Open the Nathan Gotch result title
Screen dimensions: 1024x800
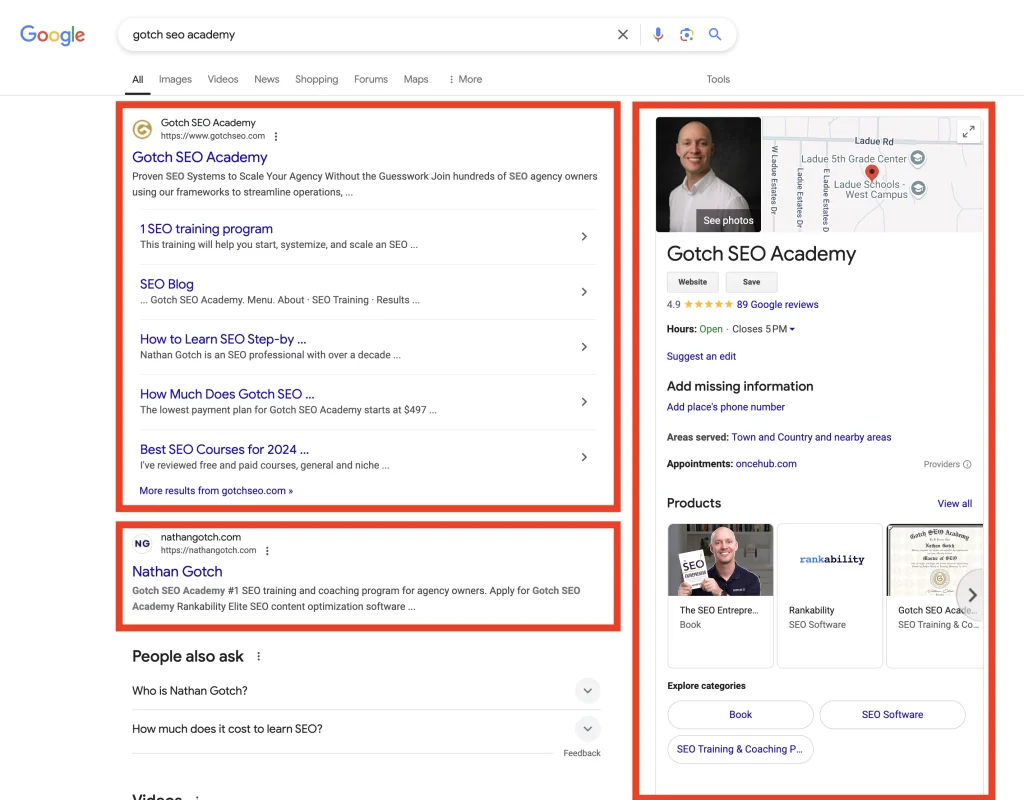[x=177, y=571]
